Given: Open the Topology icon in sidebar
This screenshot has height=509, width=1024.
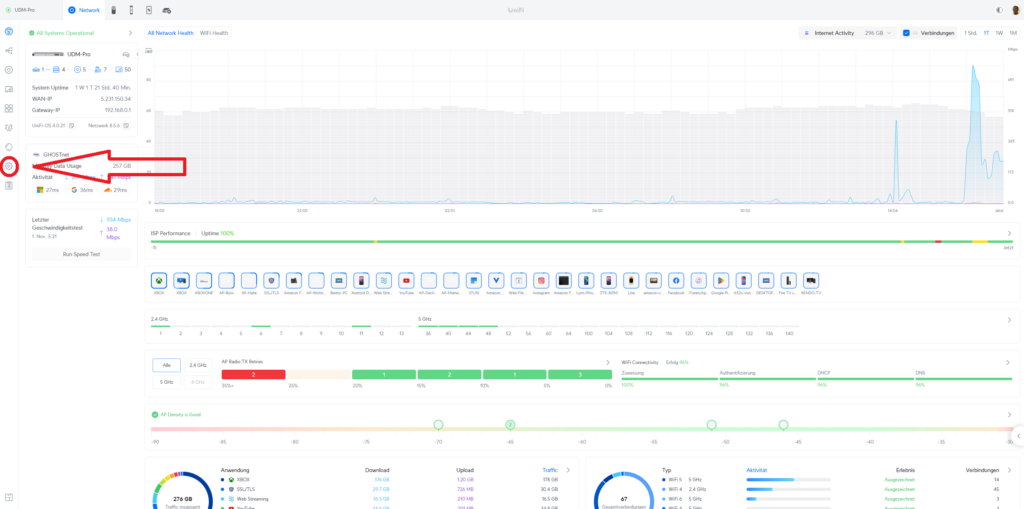Looking at the screenshot, I should click(9, 51).
